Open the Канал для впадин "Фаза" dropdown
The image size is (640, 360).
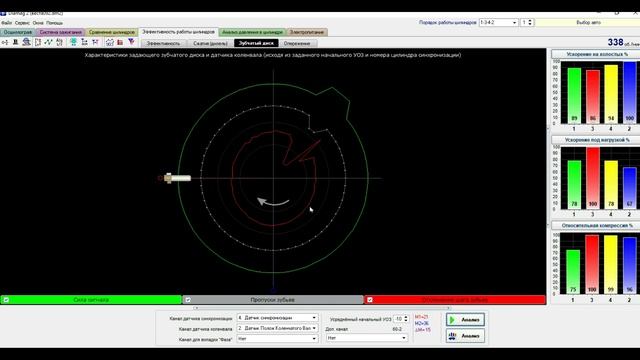(277, 339)
